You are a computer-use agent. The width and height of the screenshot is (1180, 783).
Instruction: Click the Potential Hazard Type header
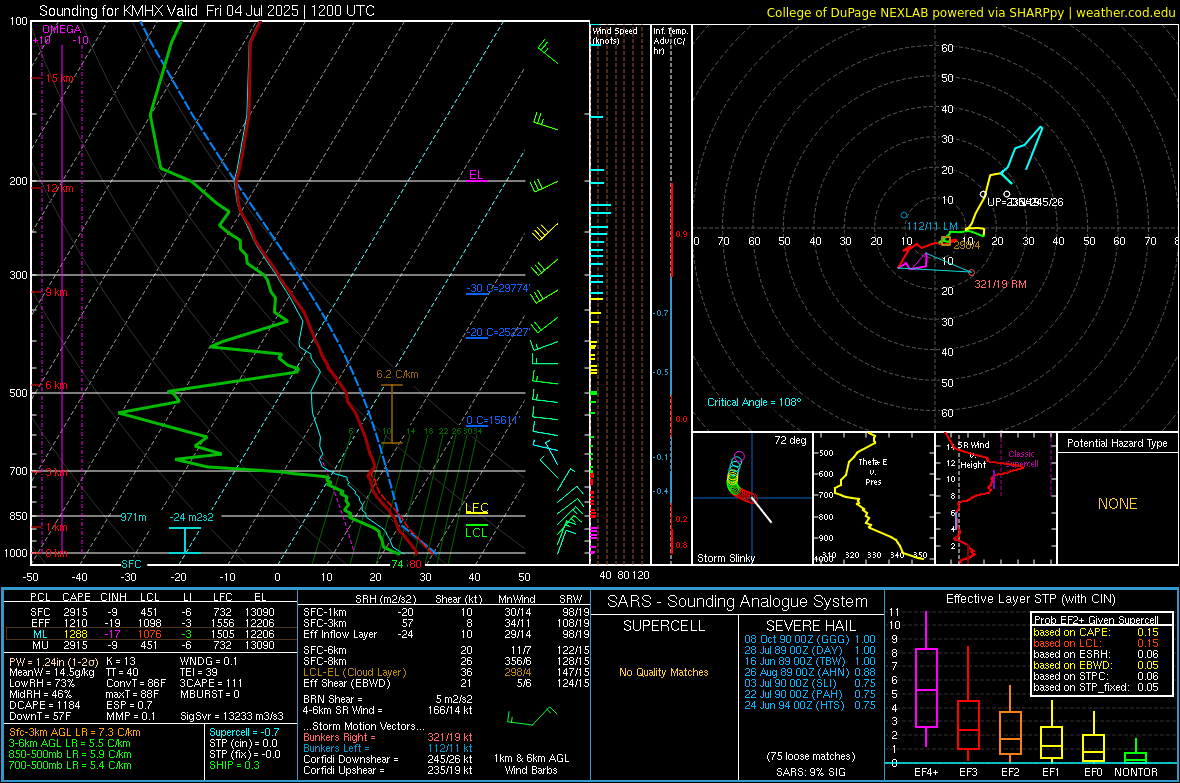click(x=1117, y=443)
